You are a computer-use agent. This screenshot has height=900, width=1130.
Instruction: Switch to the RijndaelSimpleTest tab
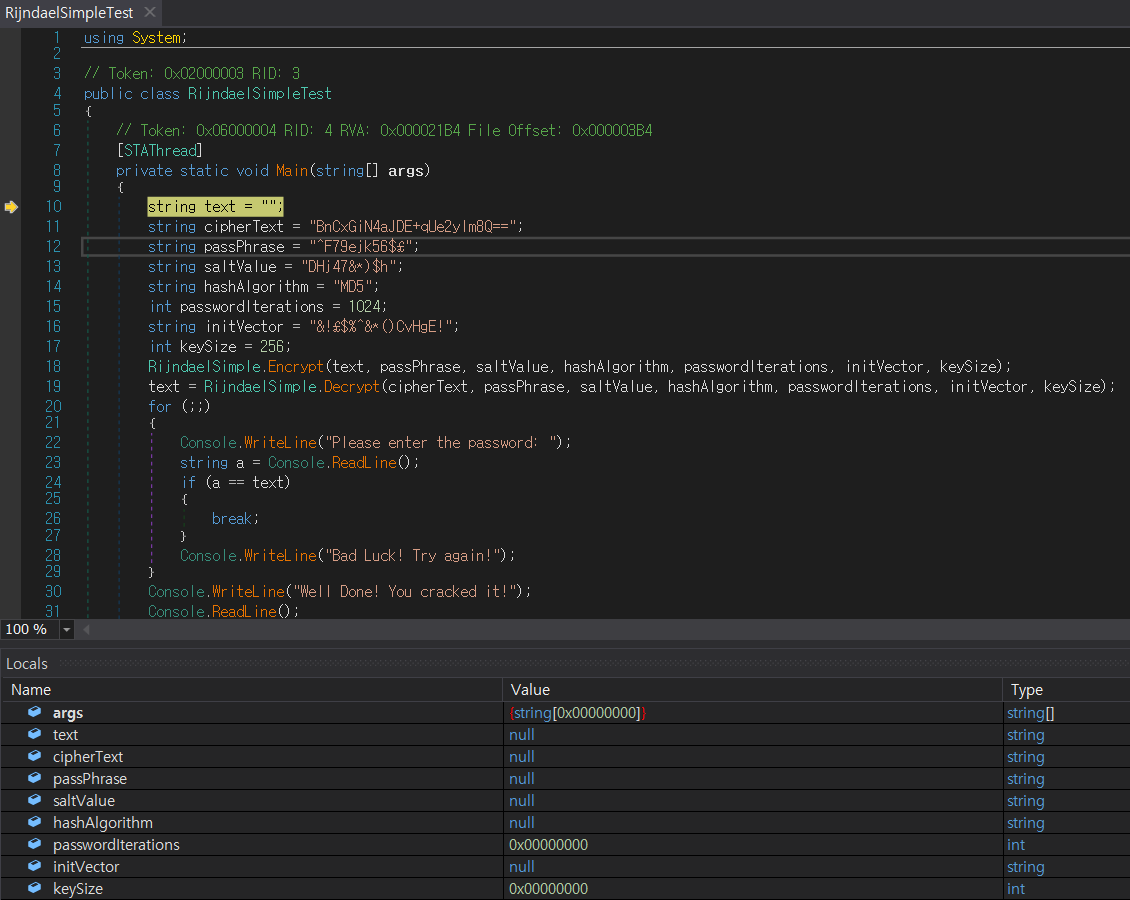(x=69, y=13)
